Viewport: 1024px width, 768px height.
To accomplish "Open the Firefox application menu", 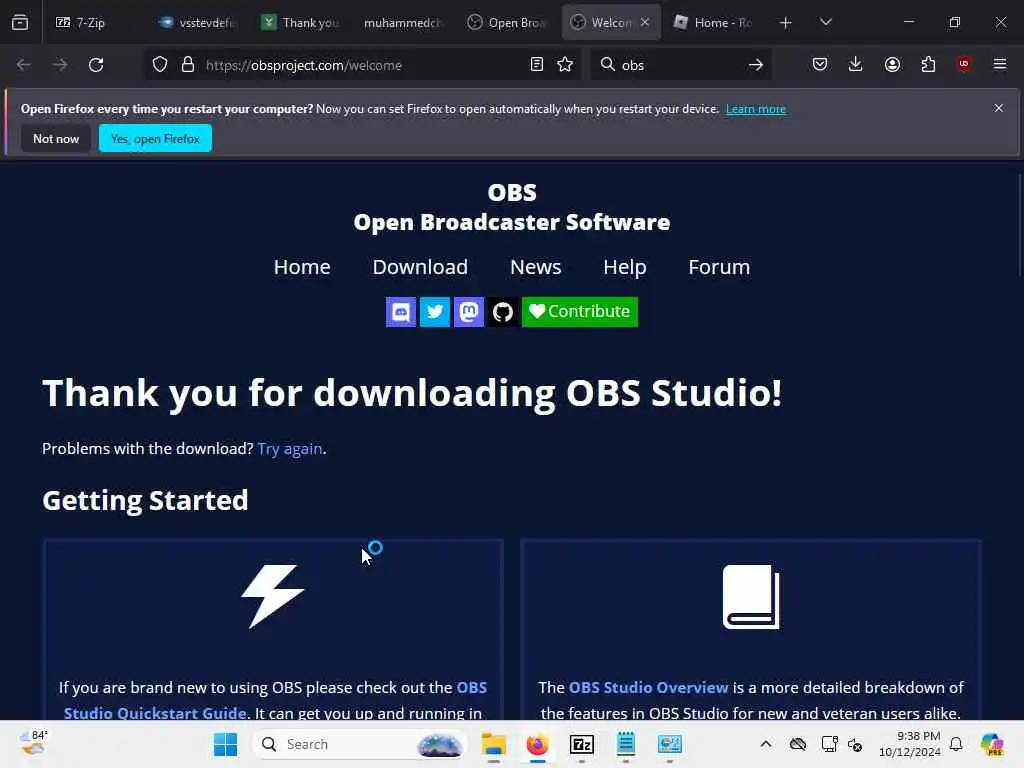I will (999, 64).
